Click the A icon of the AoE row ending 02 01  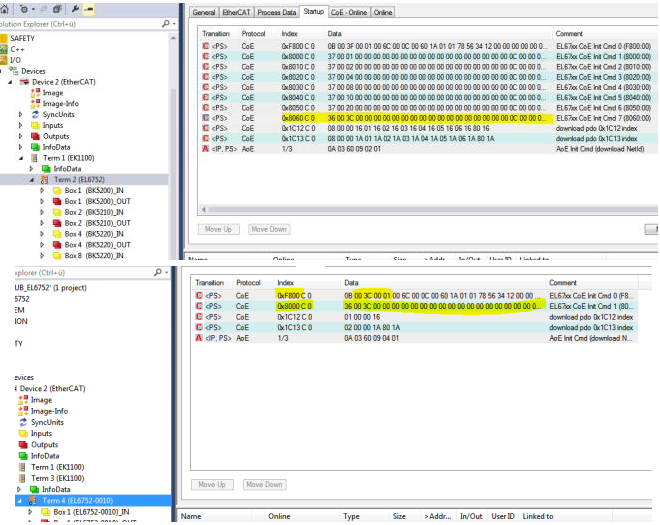205,149
